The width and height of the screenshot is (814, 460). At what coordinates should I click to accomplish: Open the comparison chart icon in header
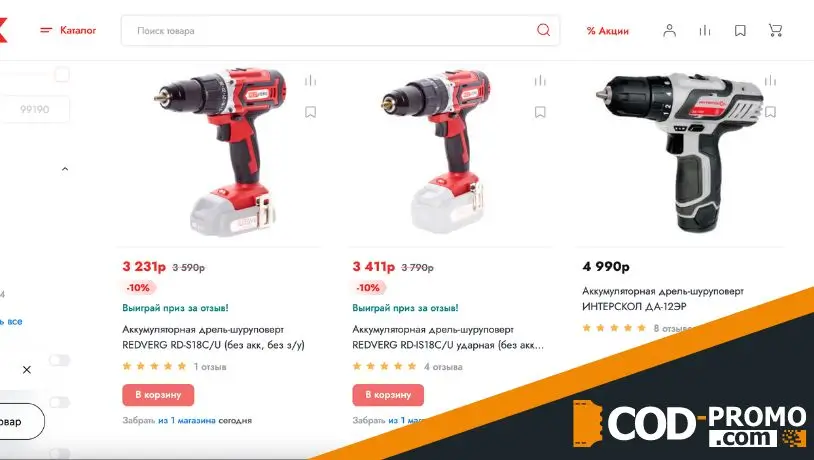coord(704,31)
